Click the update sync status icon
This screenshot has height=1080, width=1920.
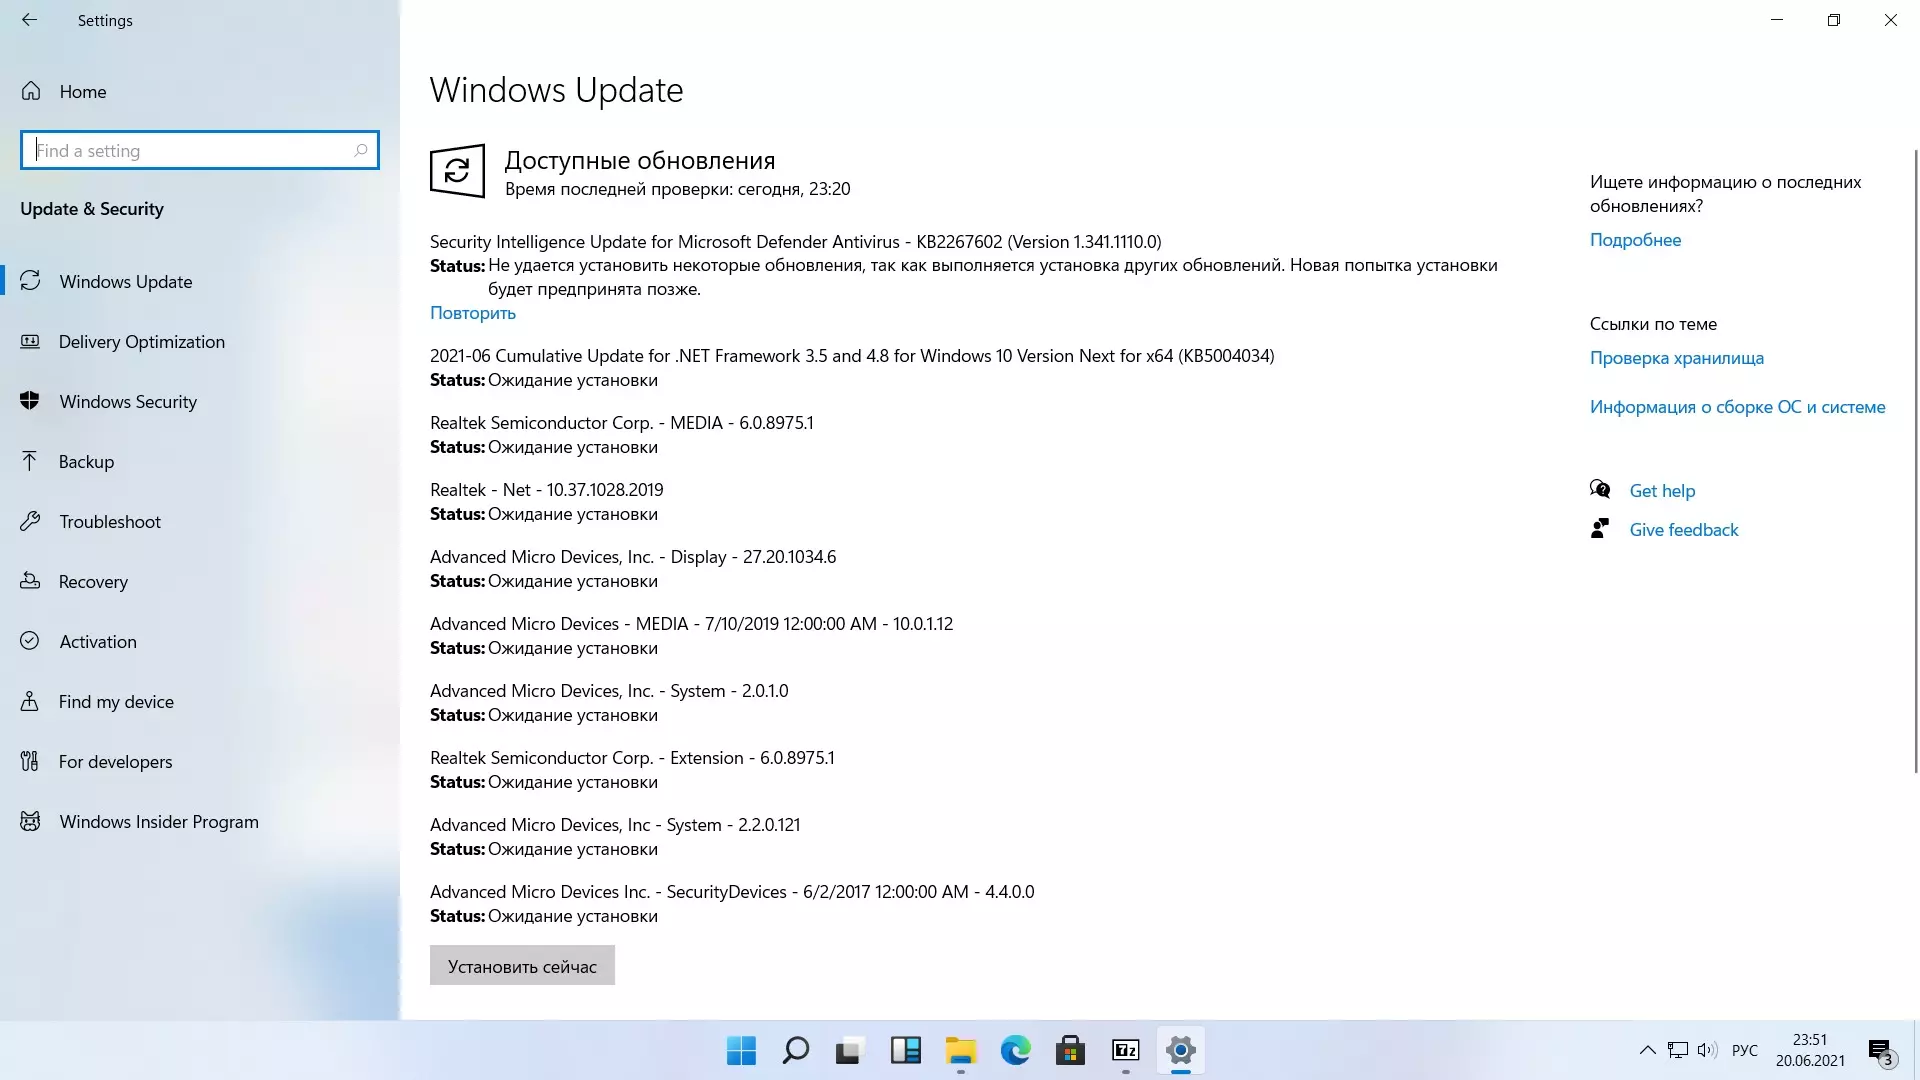tap(457, 171)
